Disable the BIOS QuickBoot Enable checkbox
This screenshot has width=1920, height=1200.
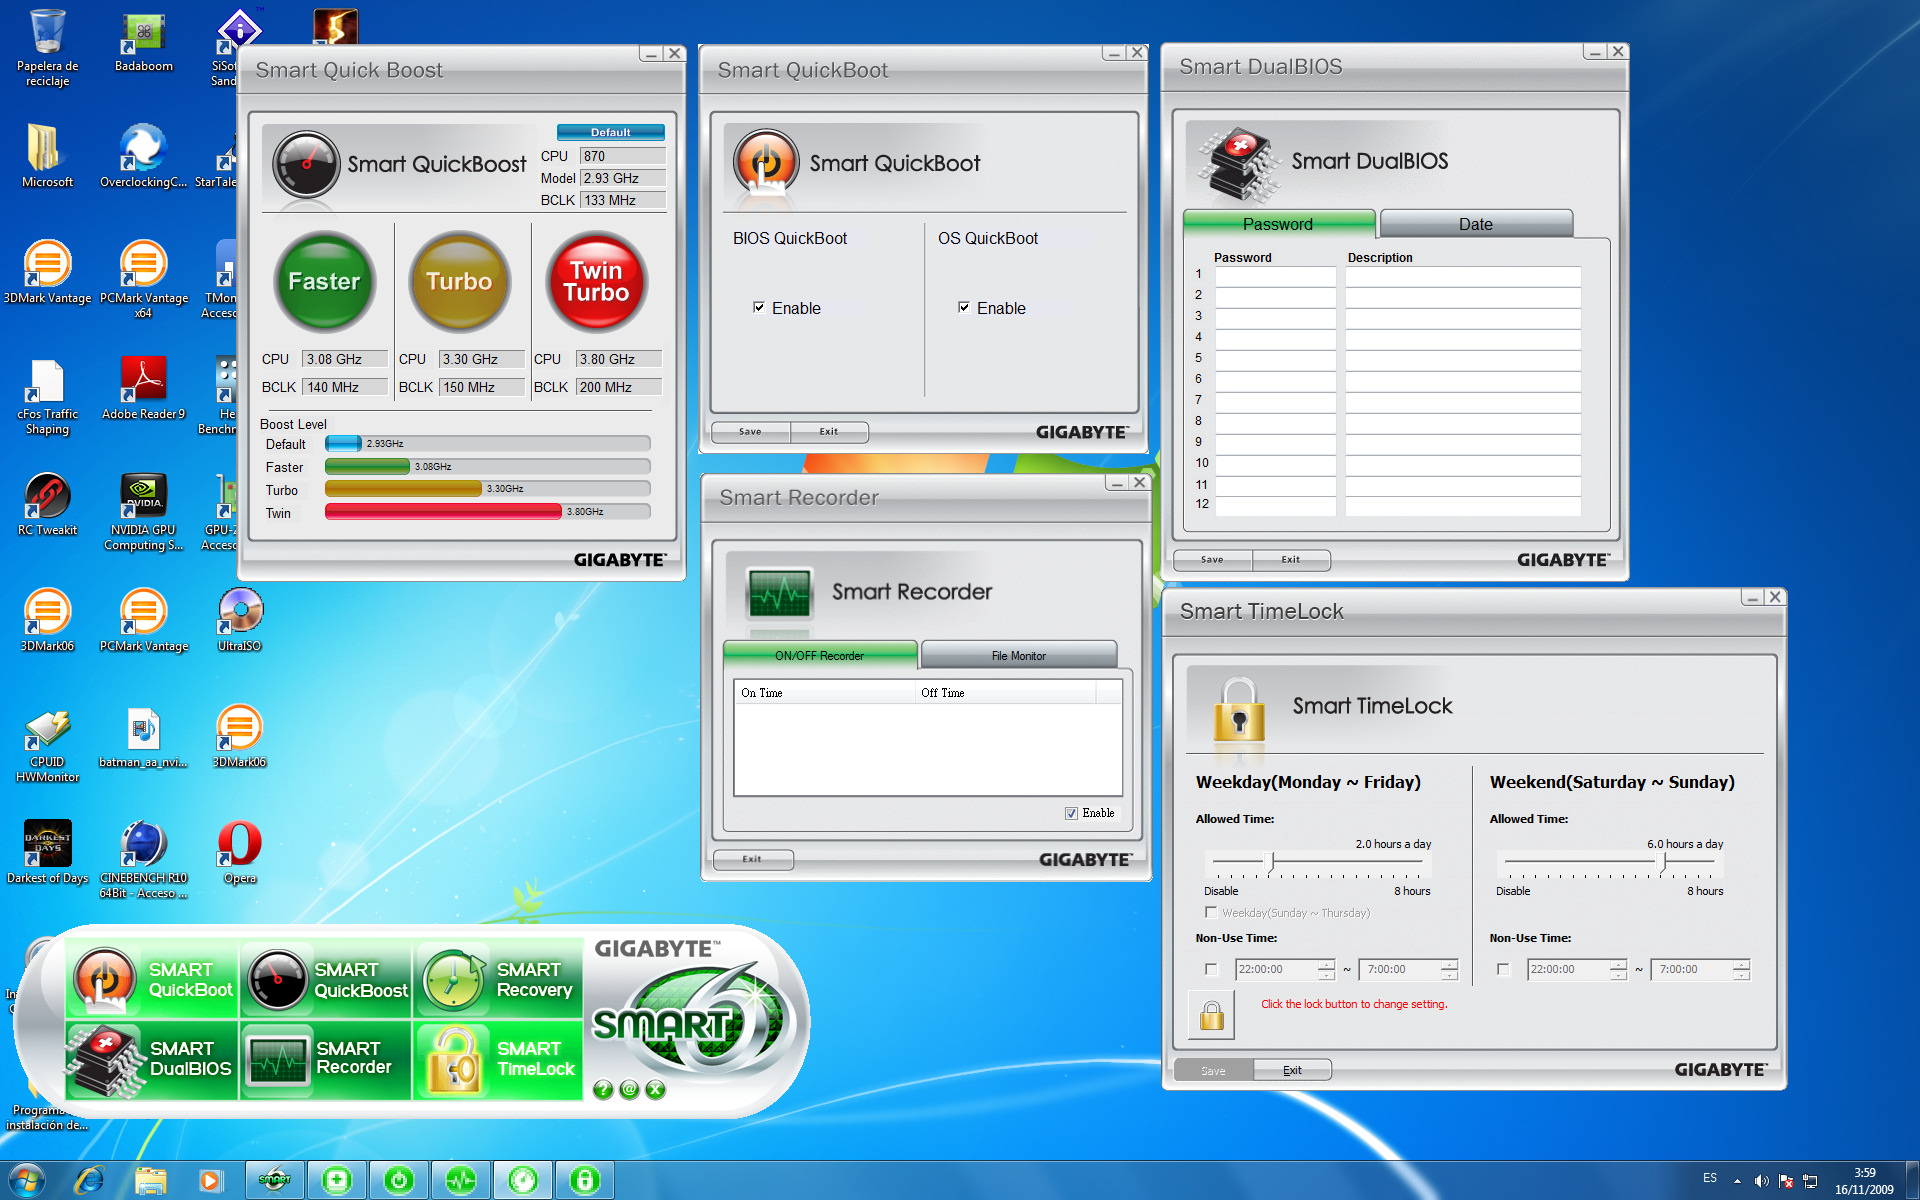tap(759, 308)
